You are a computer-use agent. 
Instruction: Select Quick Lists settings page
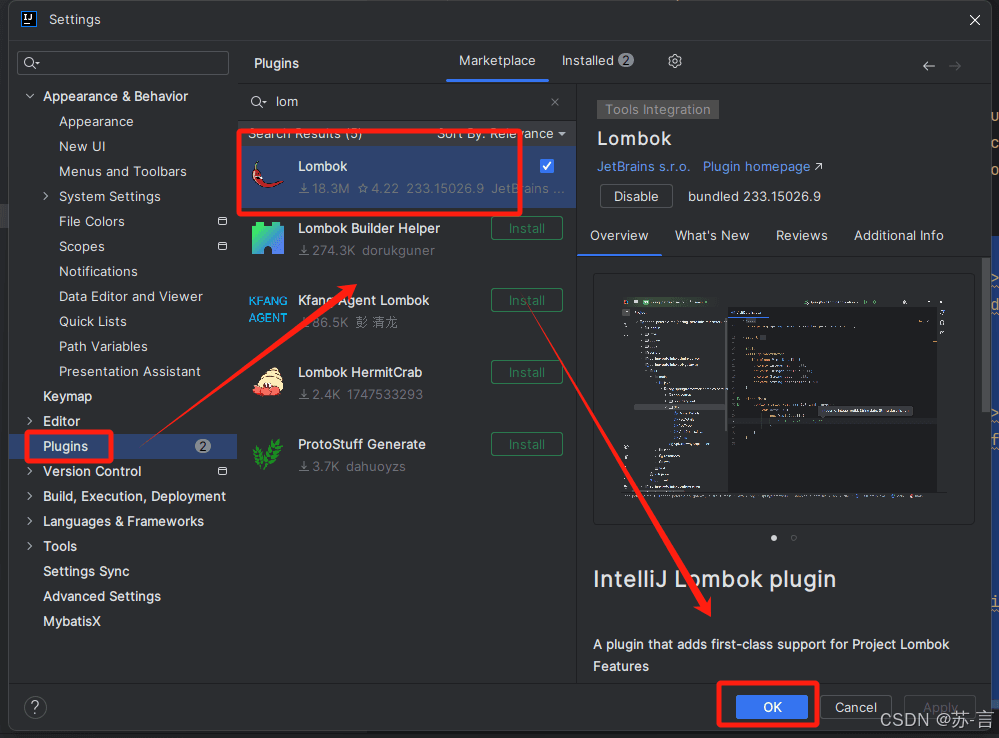point(92,321)
